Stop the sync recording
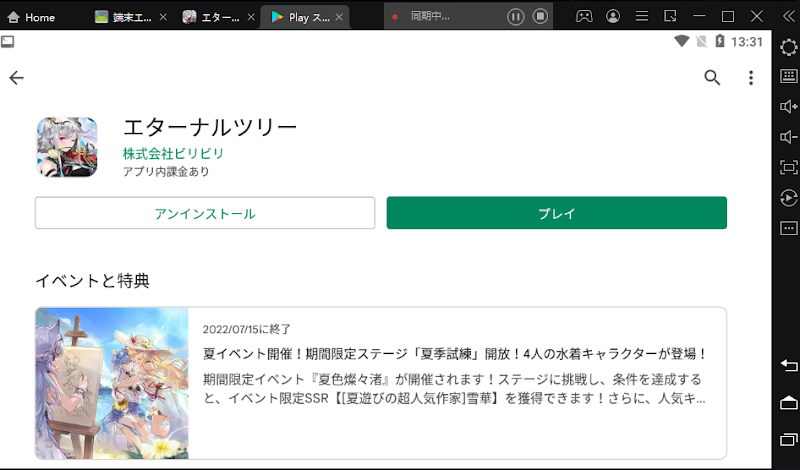The height and width of the screenshot is (470, 800). [540, 17]
